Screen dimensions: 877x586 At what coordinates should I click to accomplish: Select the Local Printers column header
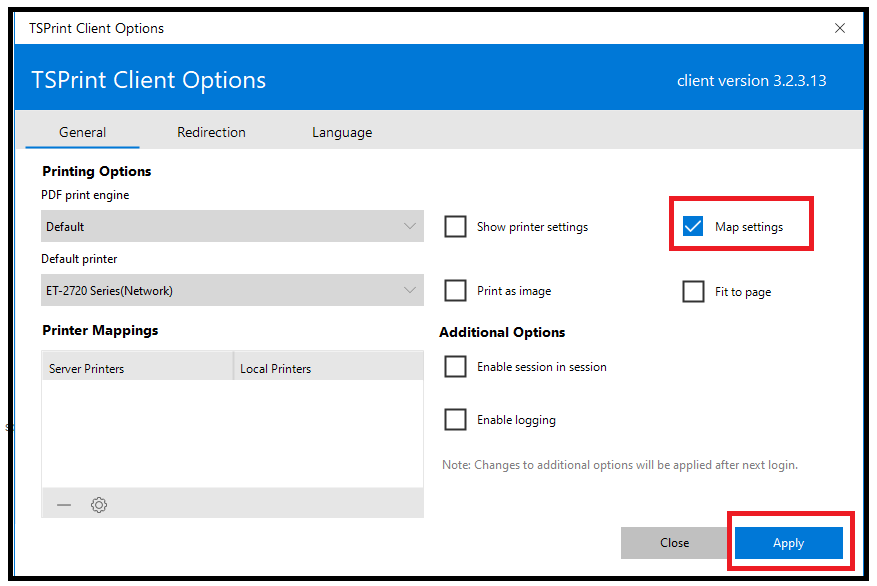328,366
